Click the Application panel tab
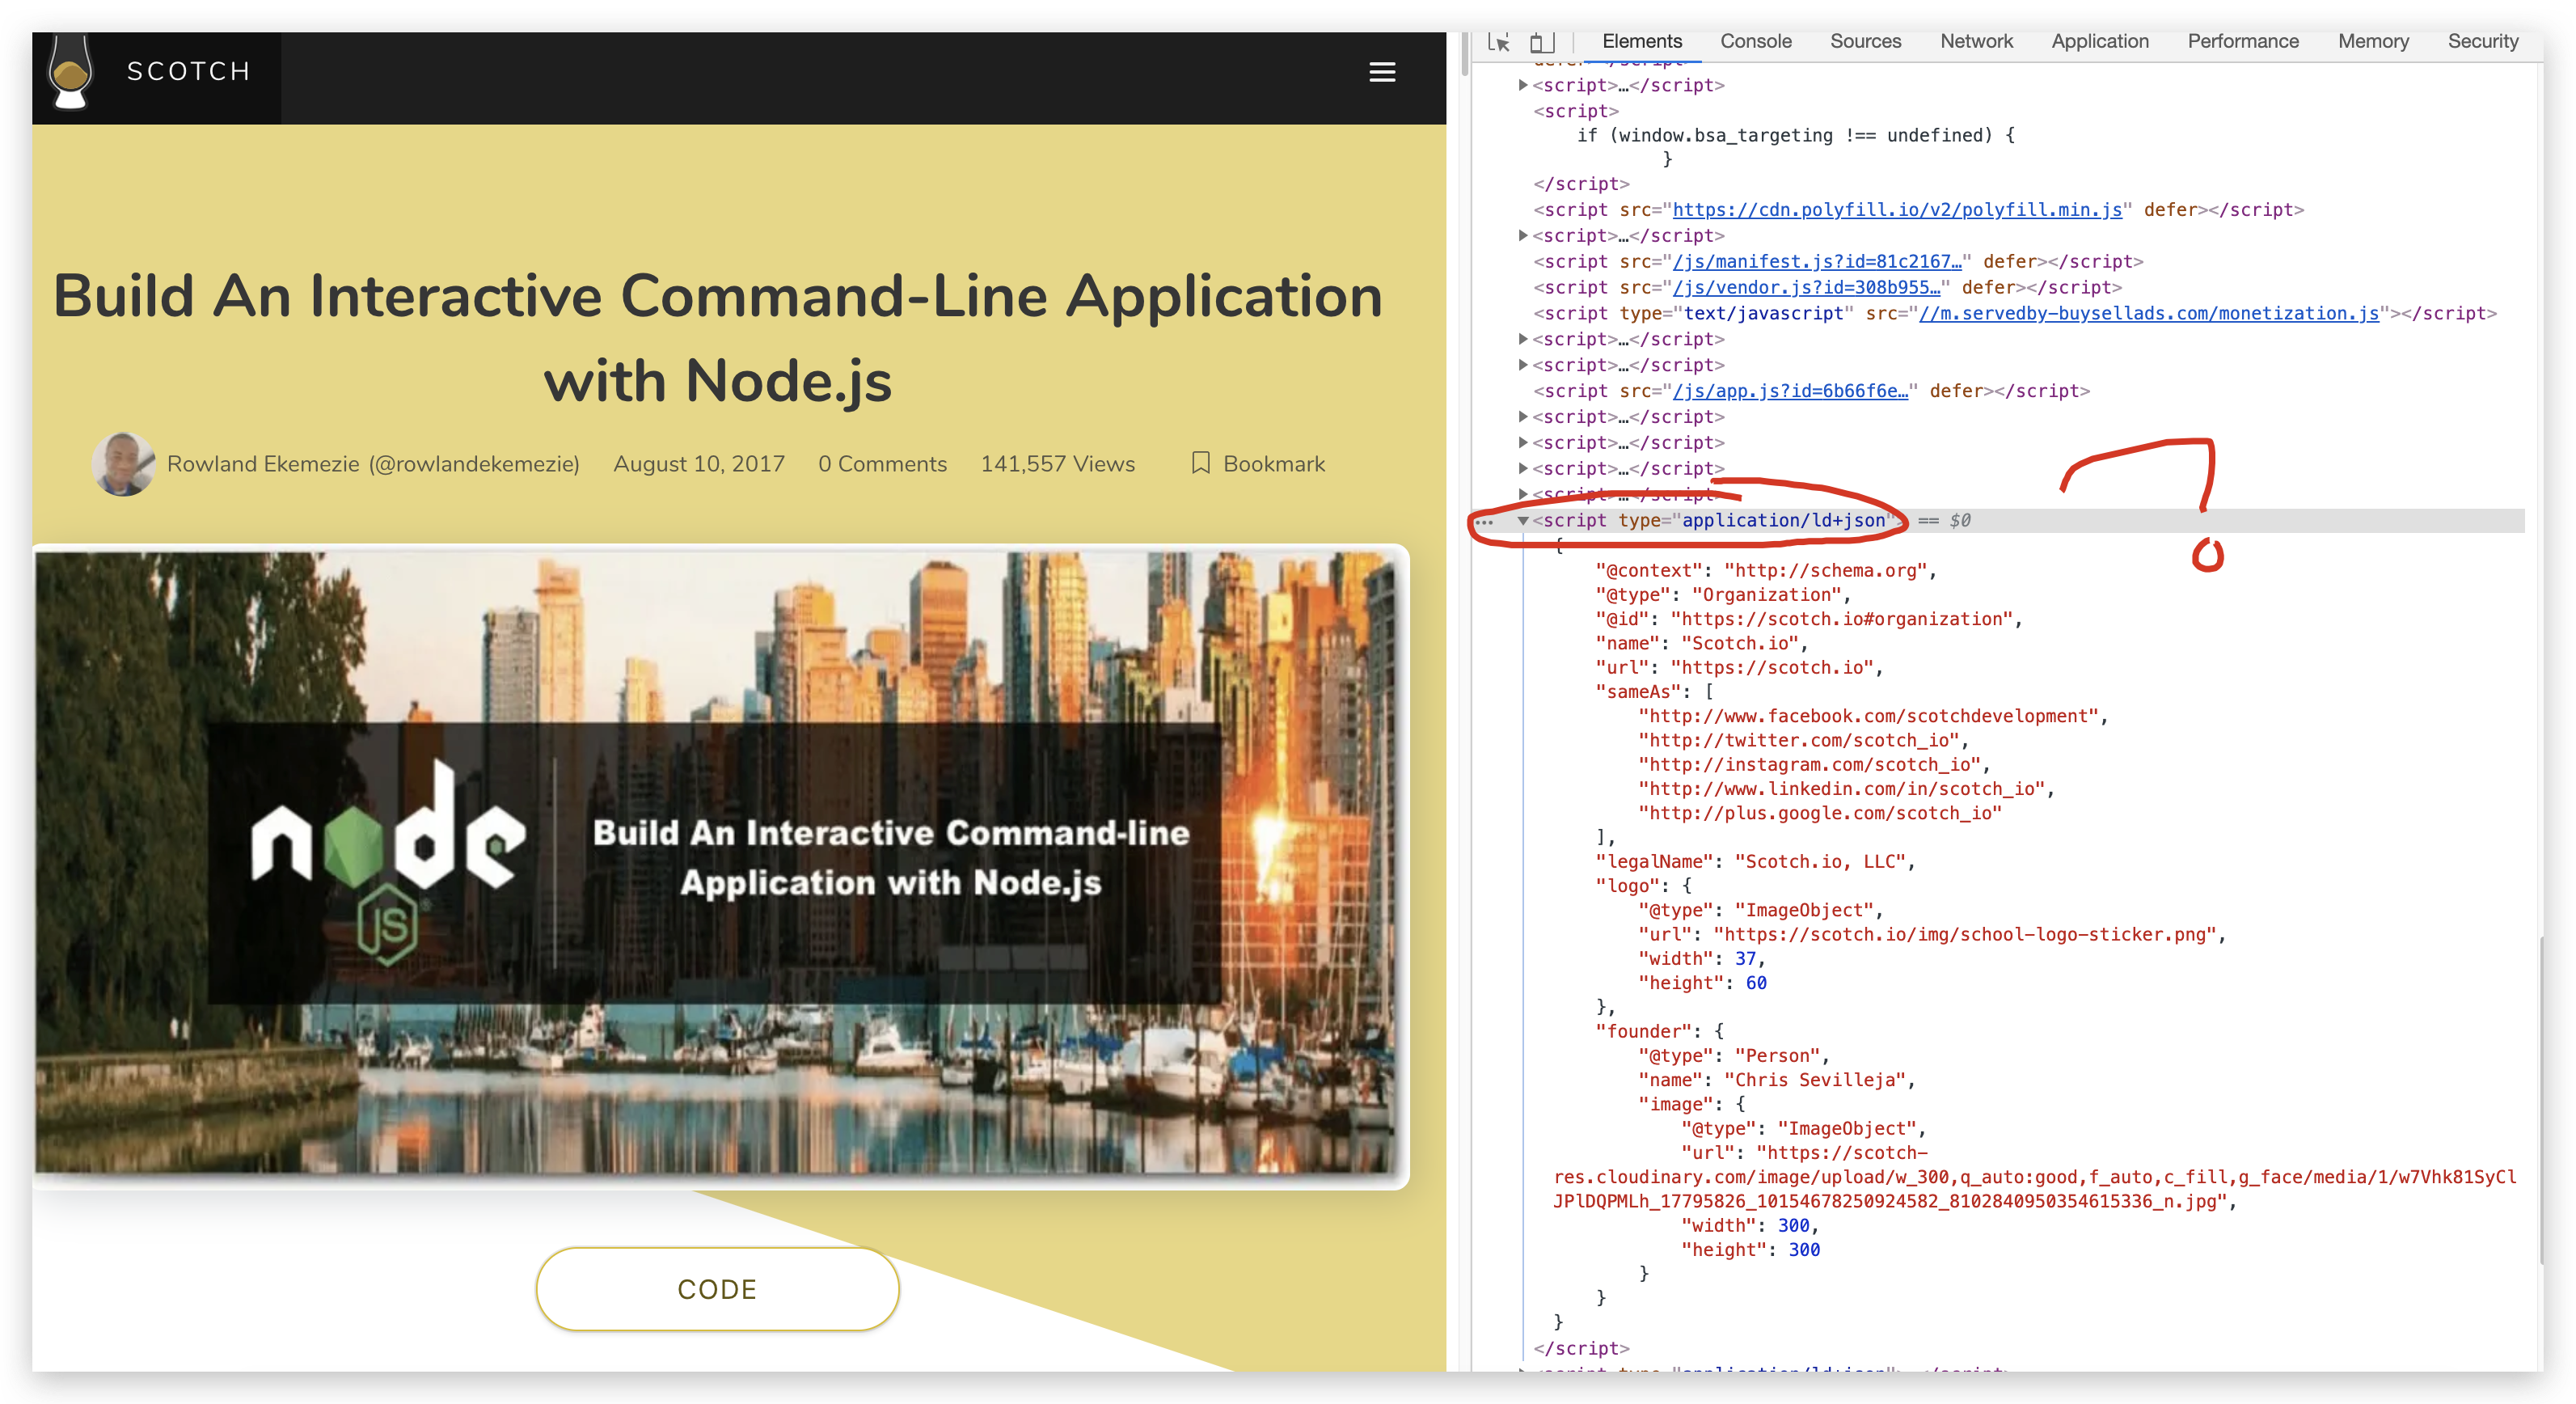 pyautogui.click(x=2096, y=40)
